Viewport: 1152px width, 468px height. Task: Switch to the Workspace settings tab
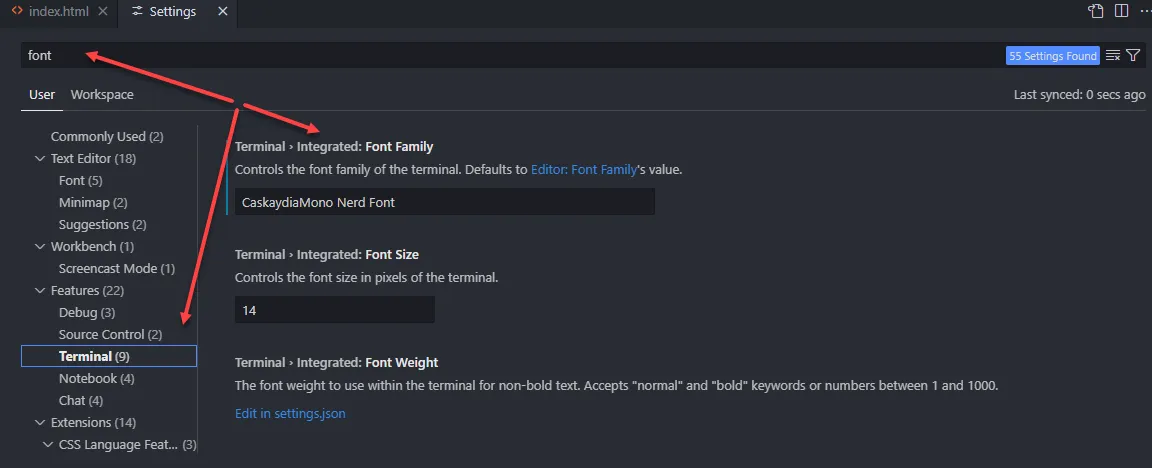pyautogui.click(x=102, y=95)
